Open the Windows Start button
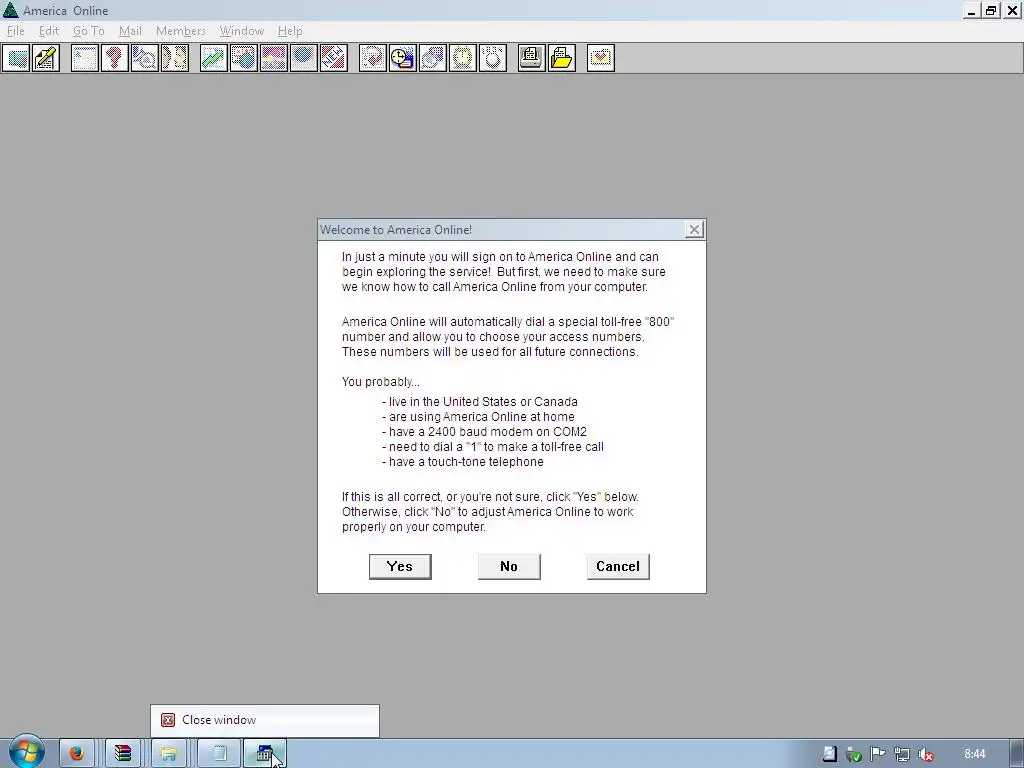 pyautogui.click(x=26, y=752)
